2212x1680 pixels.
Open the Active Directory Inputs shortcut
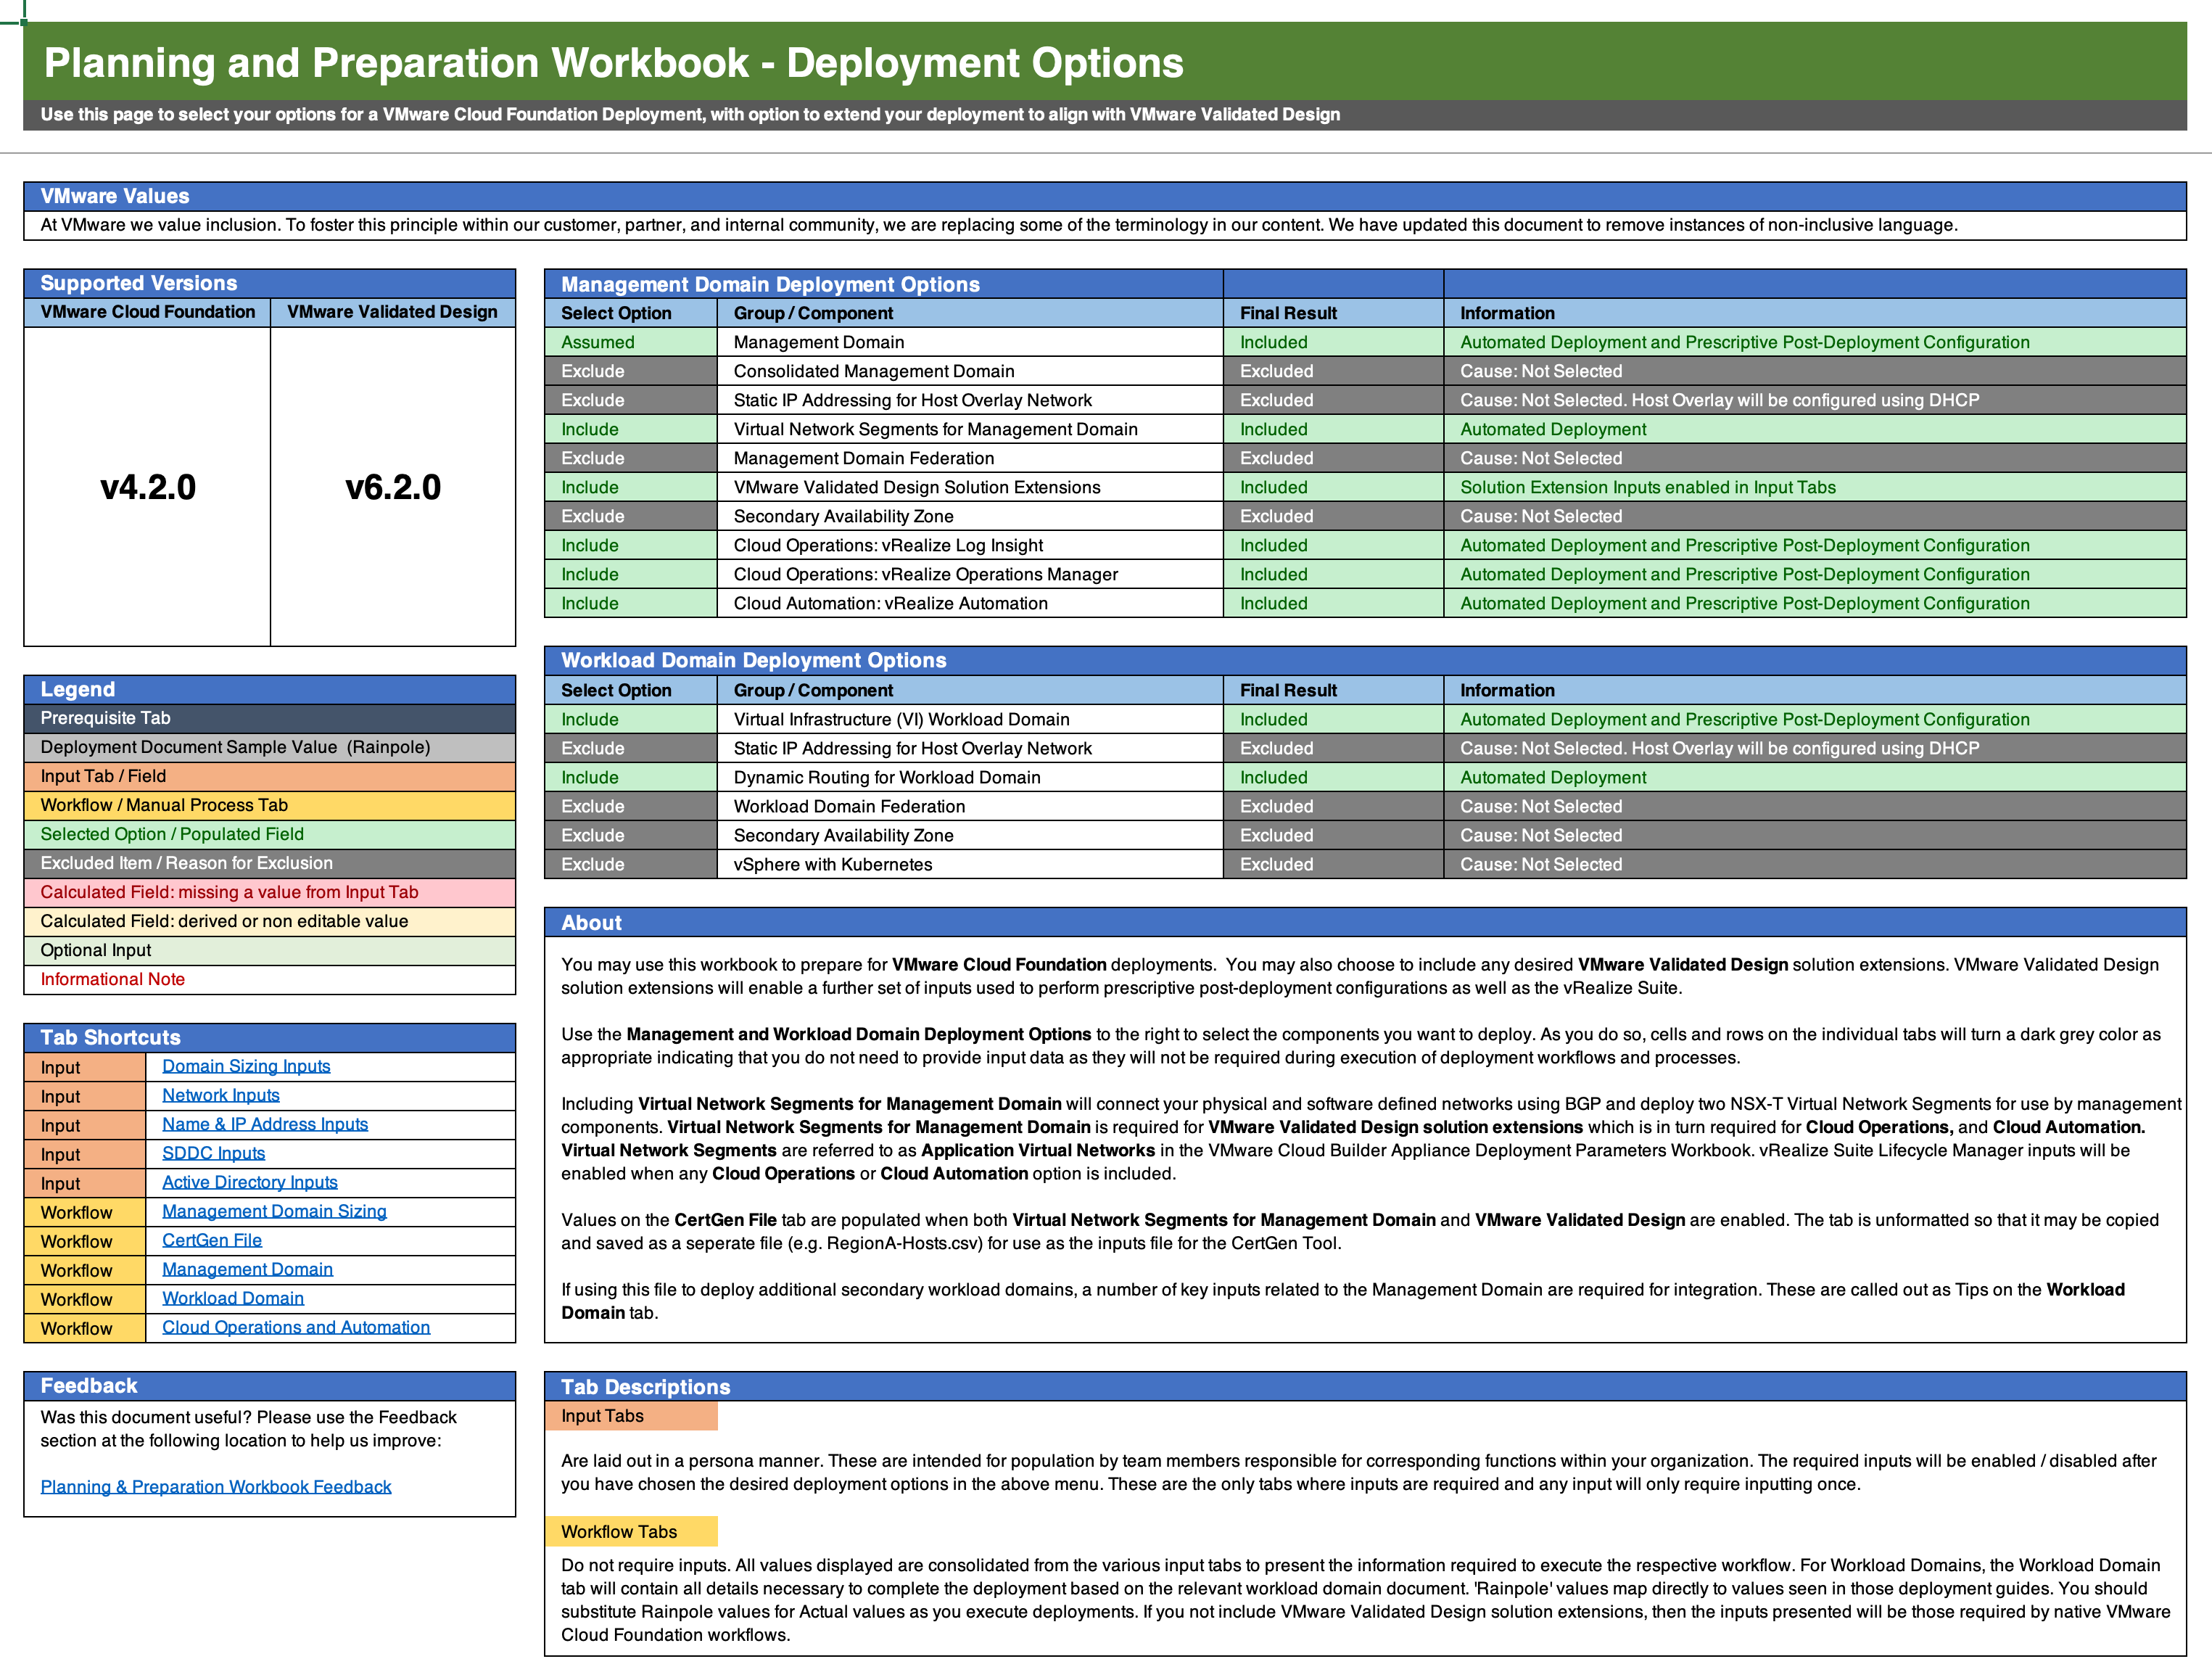click(x=250, y=1182)
